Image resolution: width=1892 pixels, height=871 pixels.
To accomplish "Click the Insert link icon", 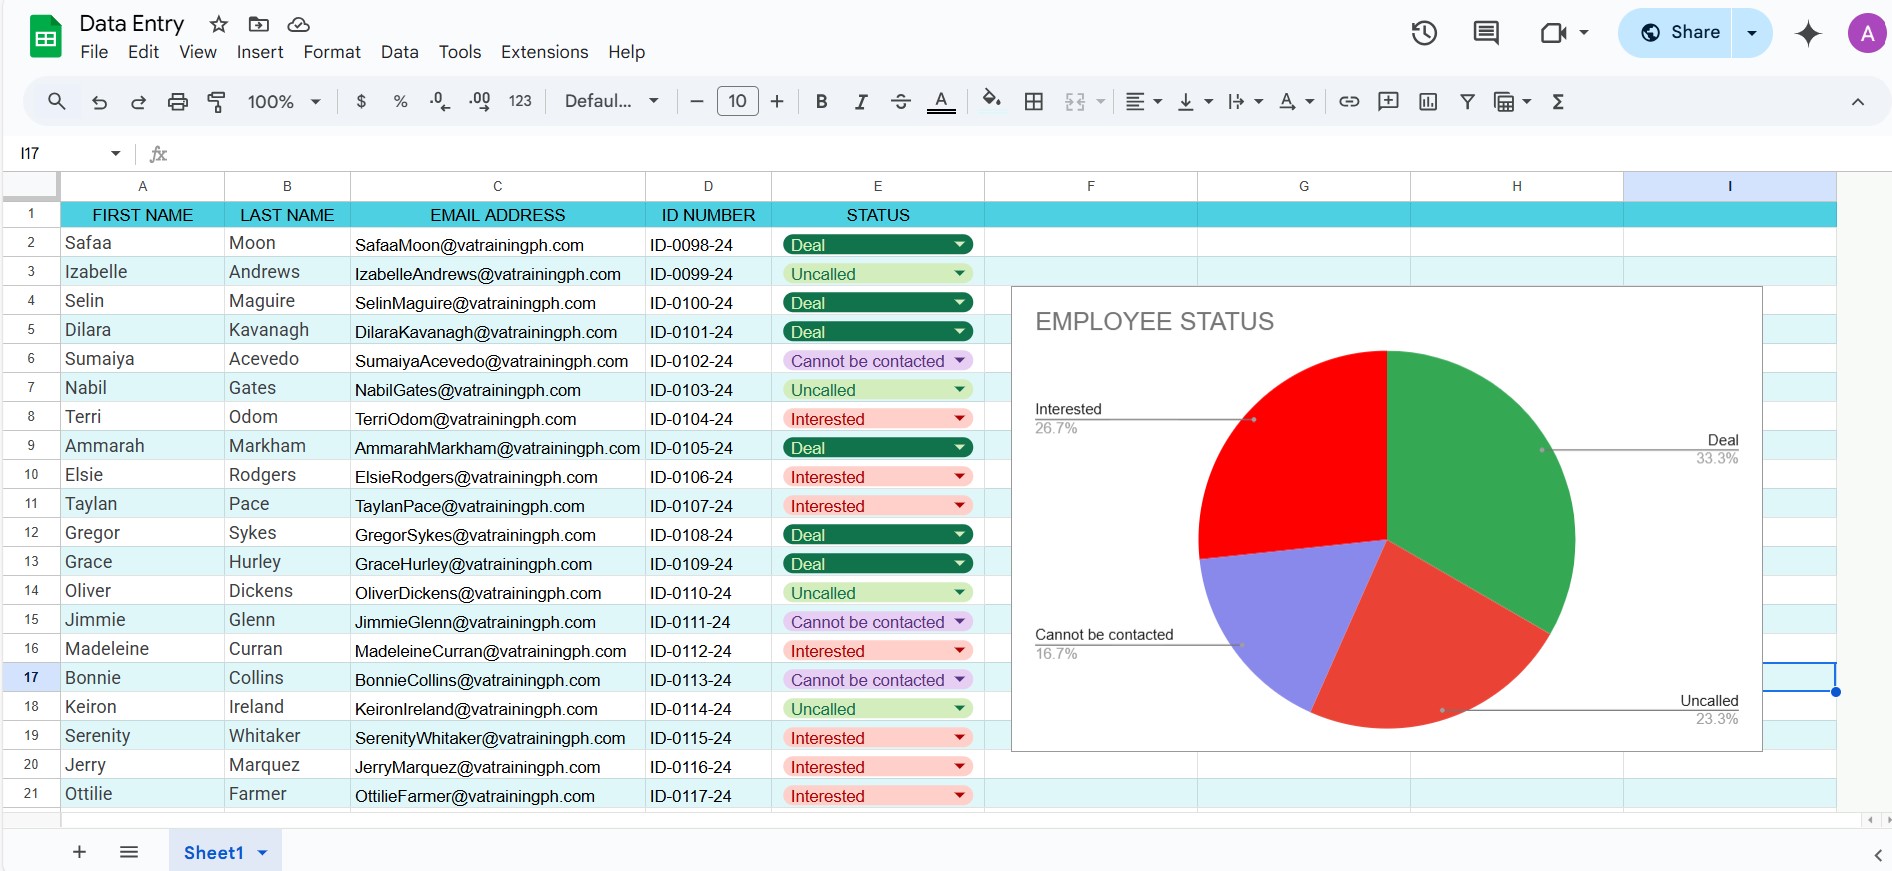I will click(x=1349, y=102).
